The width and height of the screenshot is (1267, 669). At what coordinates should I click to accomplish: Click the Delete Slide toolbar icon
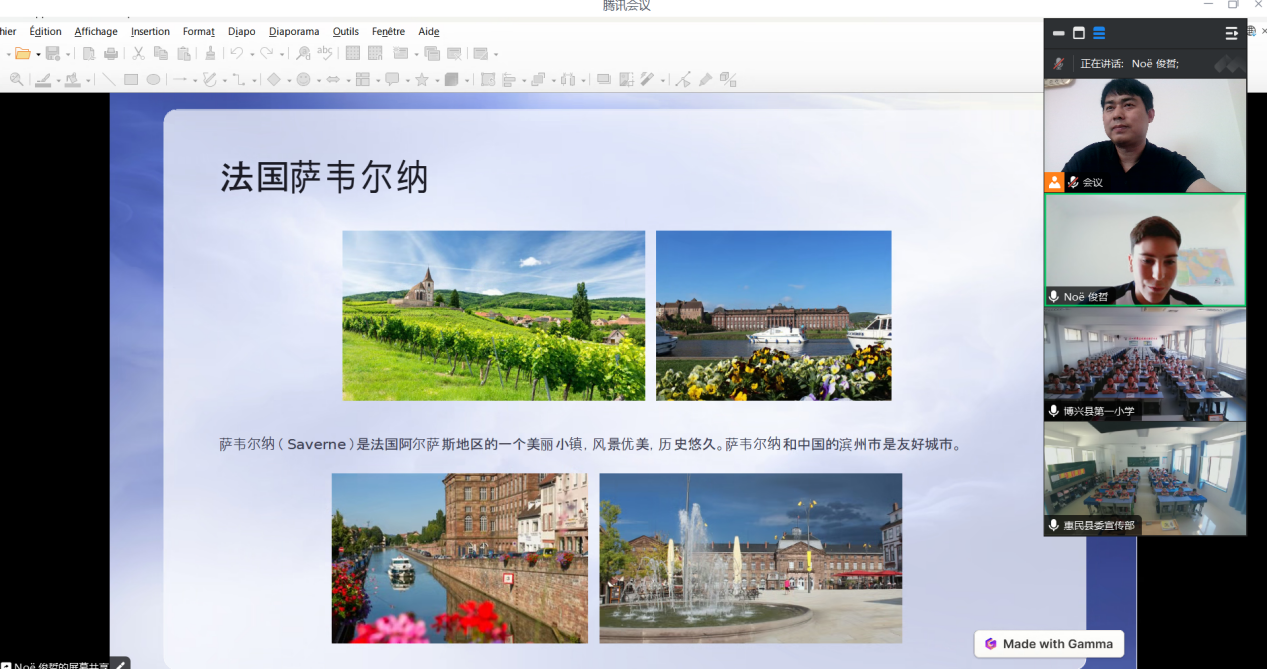(x=455, y=53)
